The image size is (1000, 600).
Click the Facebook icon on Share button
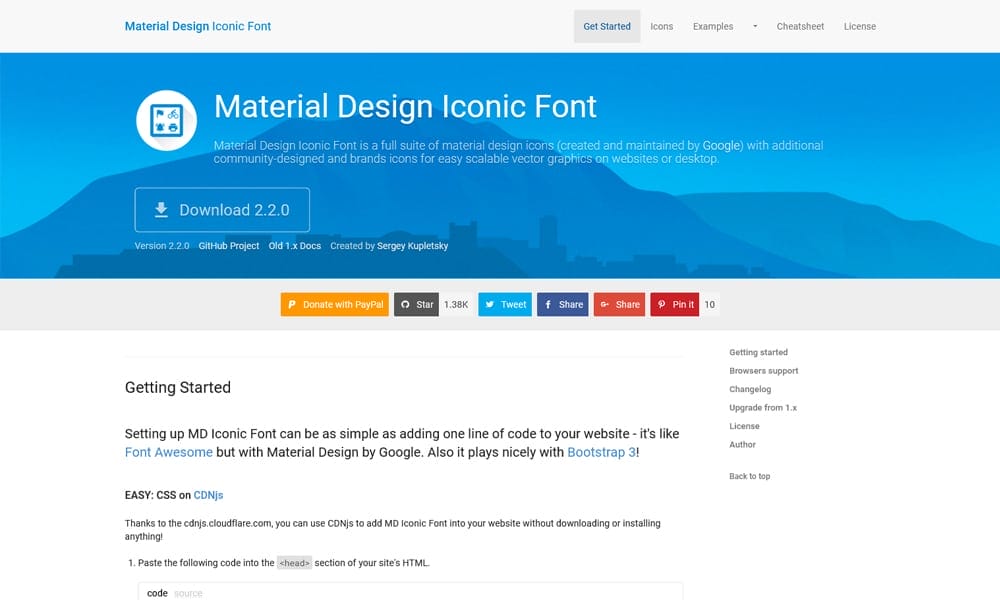tap(548, 304)
